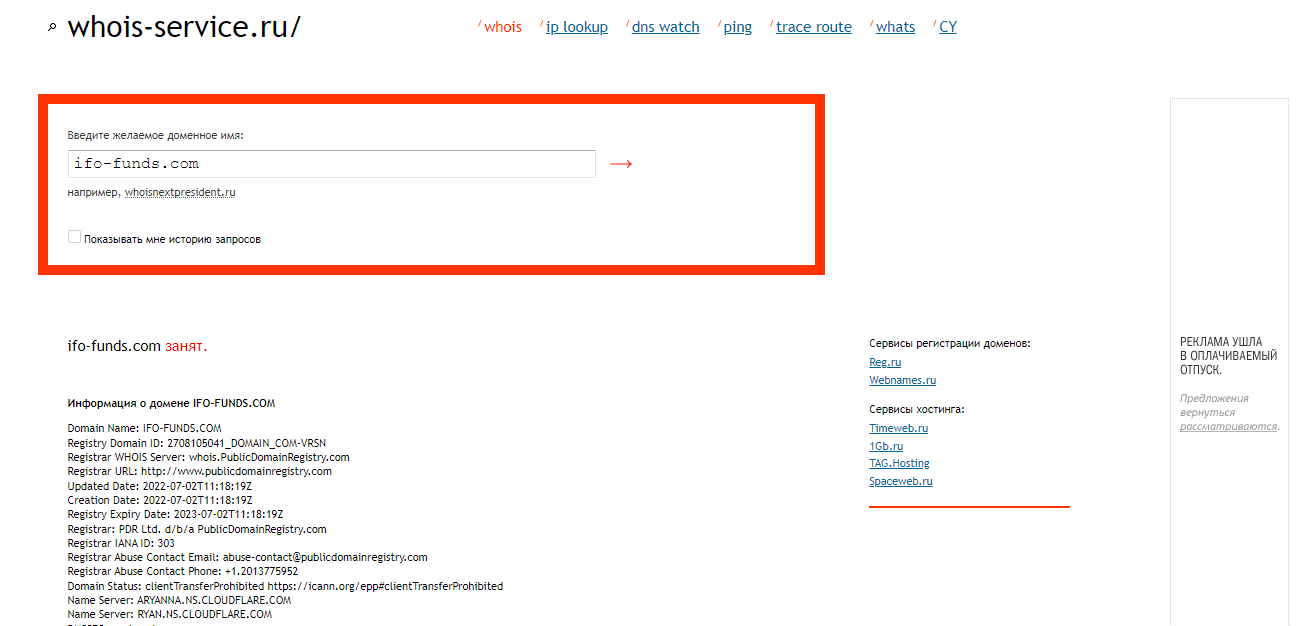Open the Reg.ru registrar link

point(885,362)
